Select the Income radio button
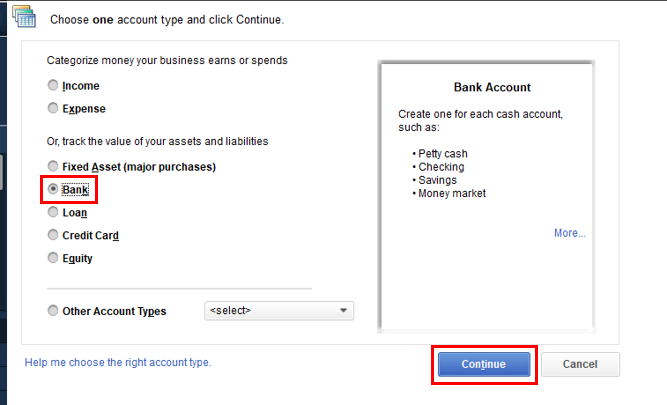The image size is (667, 405). (x=53, y=86)
